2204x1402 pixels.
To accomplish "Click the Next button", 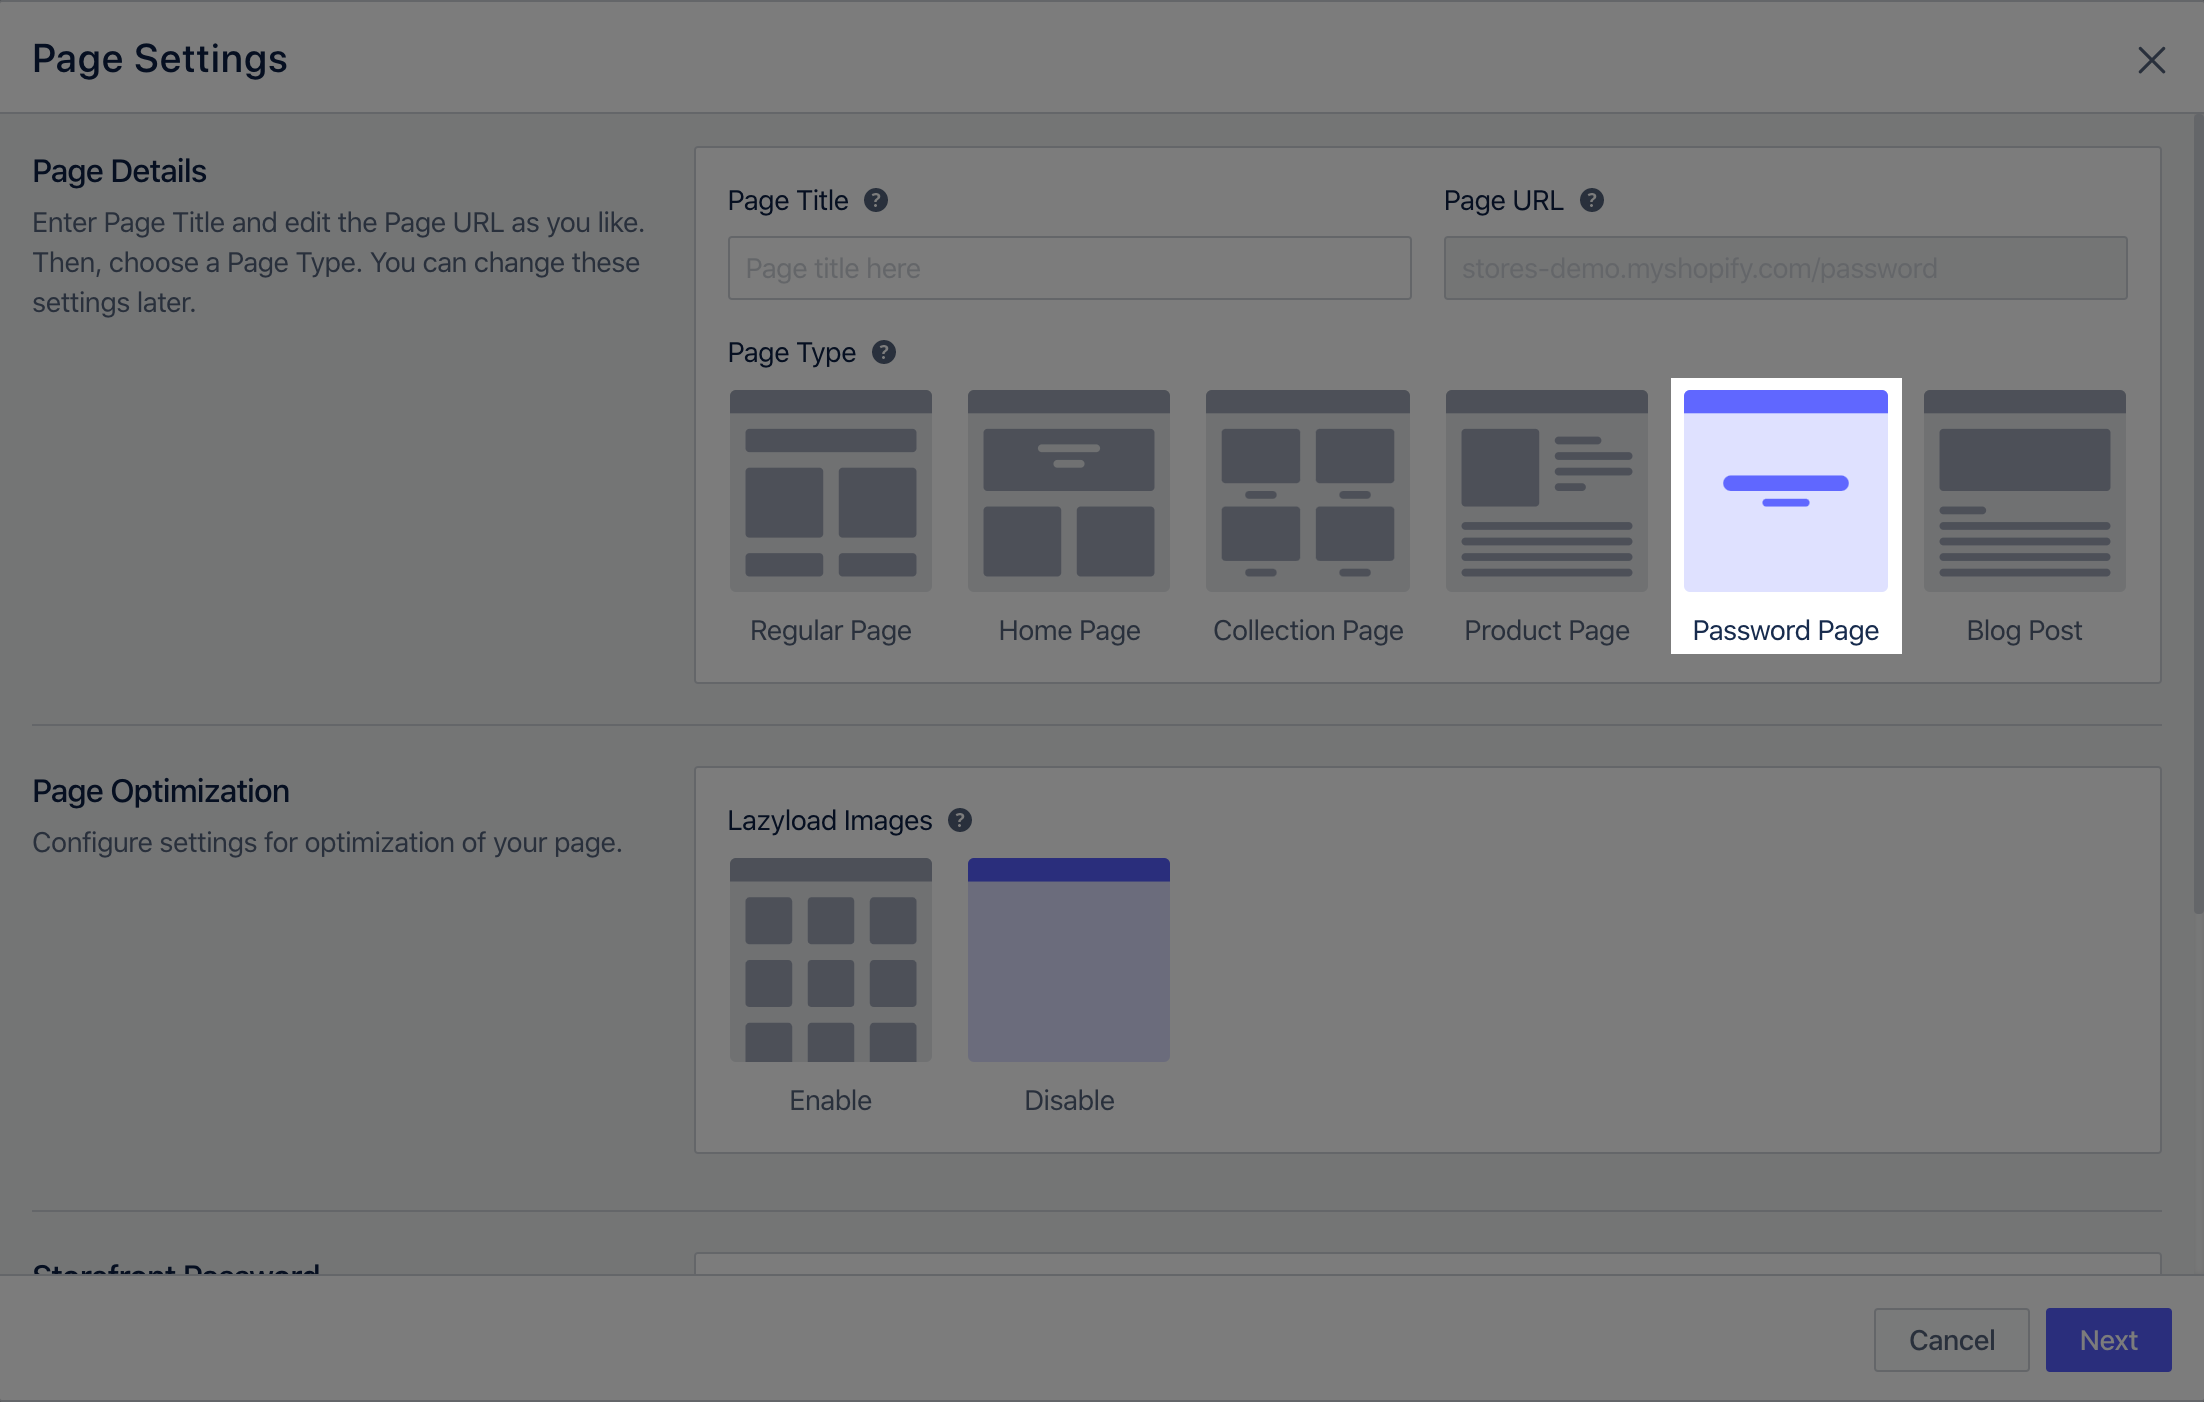I will 2108,1340.
